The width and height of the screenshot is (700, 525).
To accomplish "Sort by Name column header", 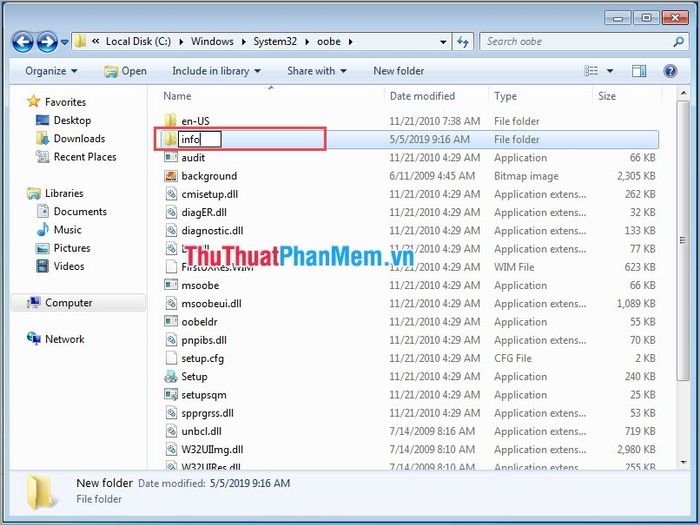I will 177,96.
